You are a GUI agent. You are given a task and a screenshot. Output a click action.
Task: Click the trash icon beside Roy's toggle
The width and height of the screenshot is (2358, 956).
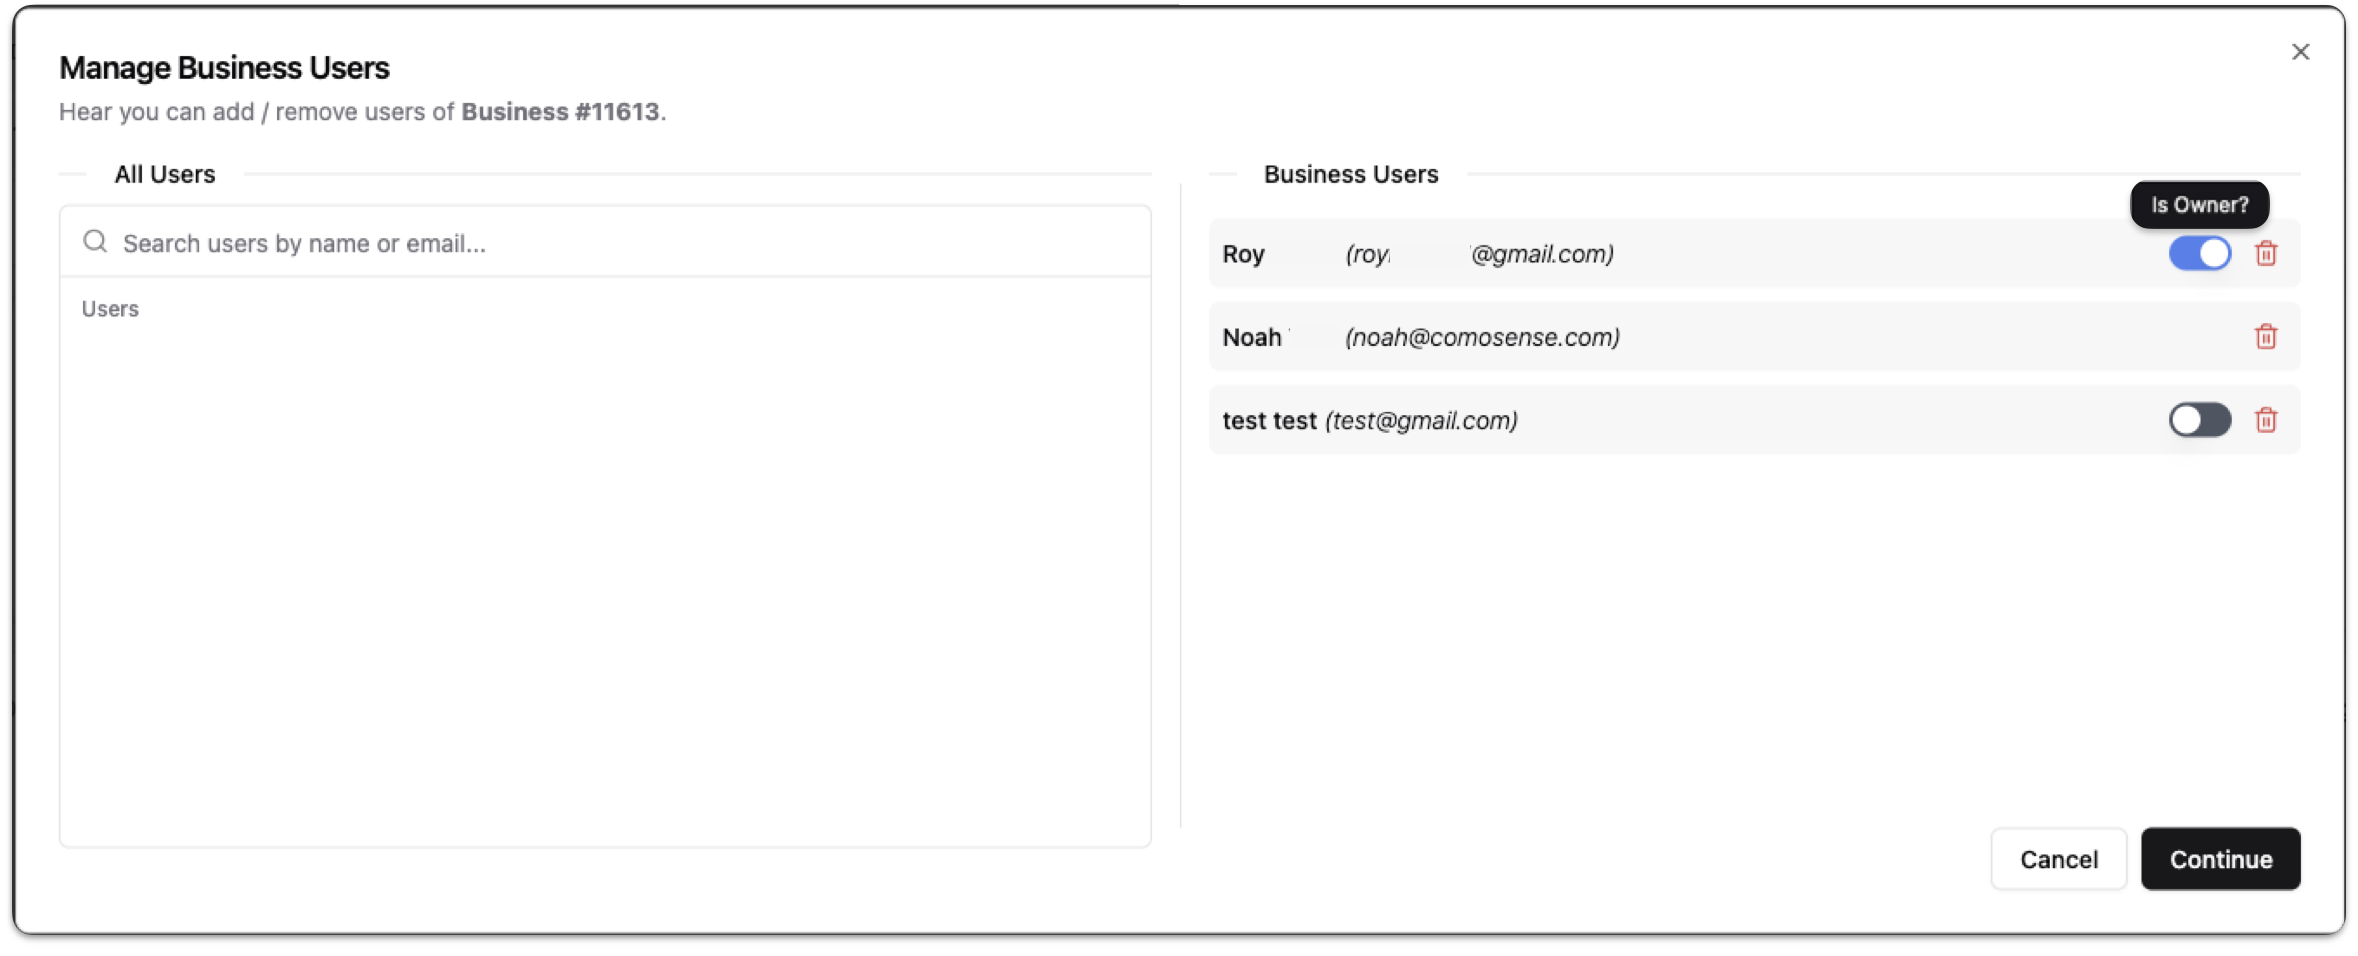pos(2266,253)
